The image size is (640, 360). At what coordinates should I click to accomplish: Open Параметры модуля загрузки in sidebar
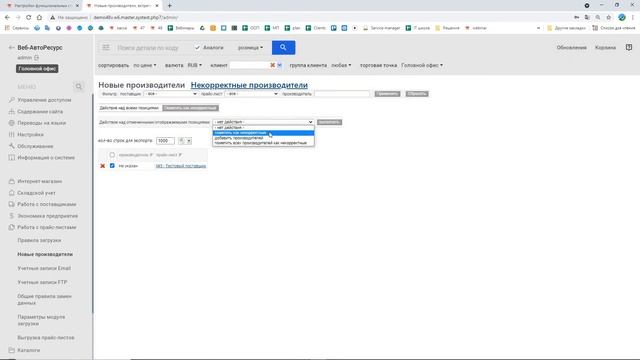pyautogui.click(x=41, y=320)
